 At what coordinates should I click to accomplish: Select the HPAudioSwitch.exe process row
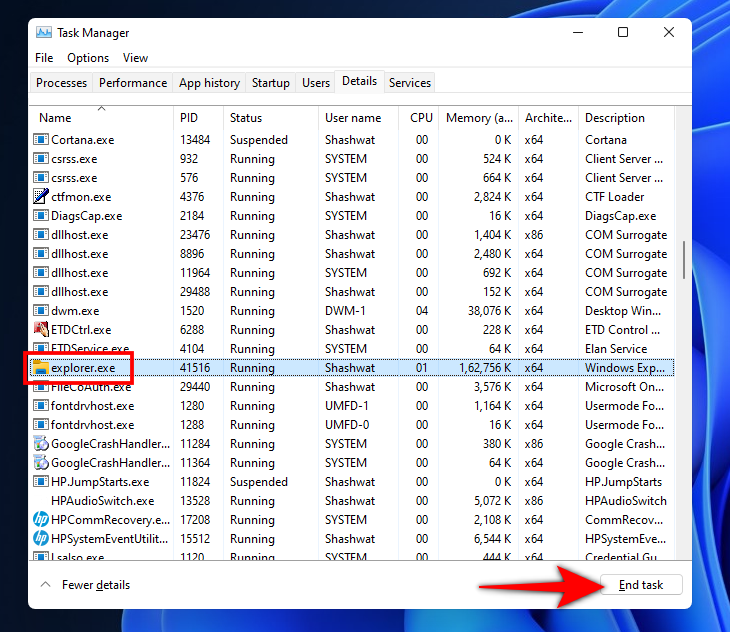point(102,501)
